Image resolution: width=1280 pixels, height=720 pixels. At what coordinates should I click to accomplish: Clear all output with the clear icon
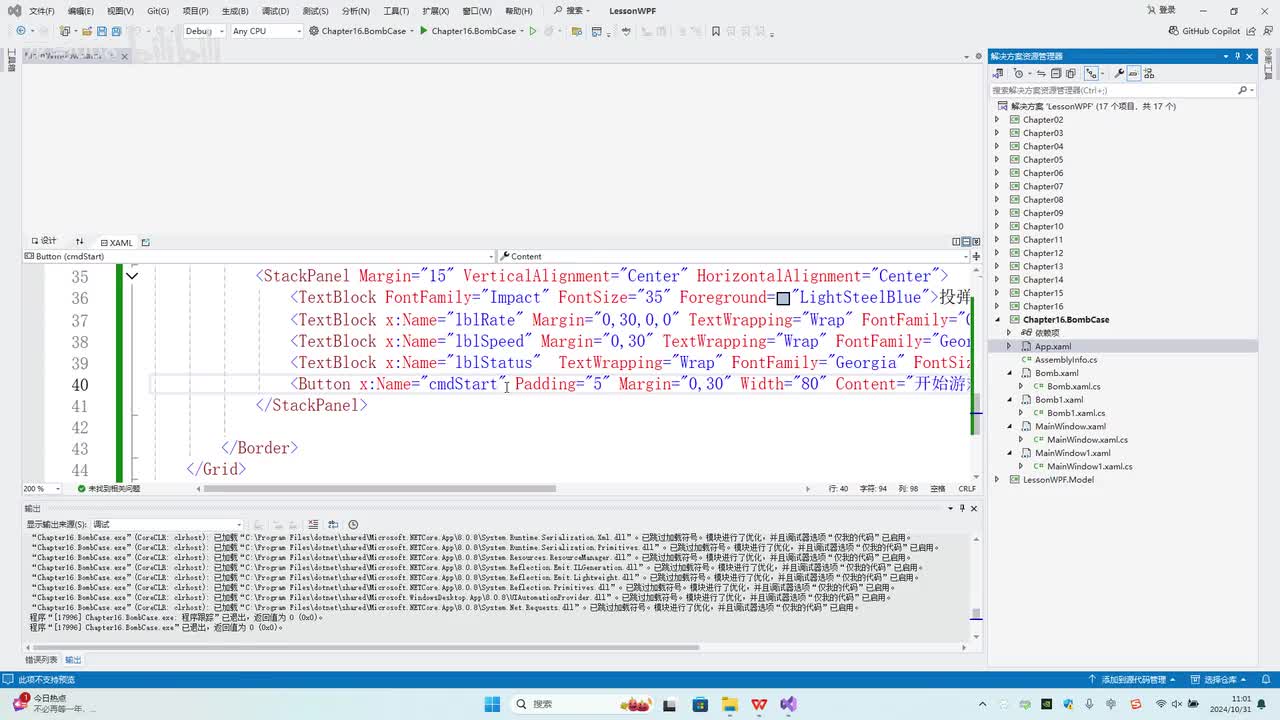click(x=313, y=524)
